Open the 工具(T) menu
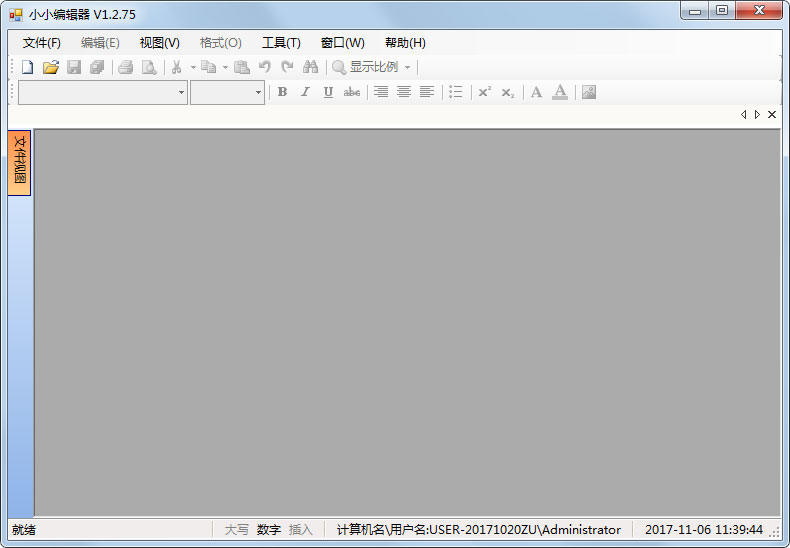The image size is (790, 548). click(x=281, y=42)
